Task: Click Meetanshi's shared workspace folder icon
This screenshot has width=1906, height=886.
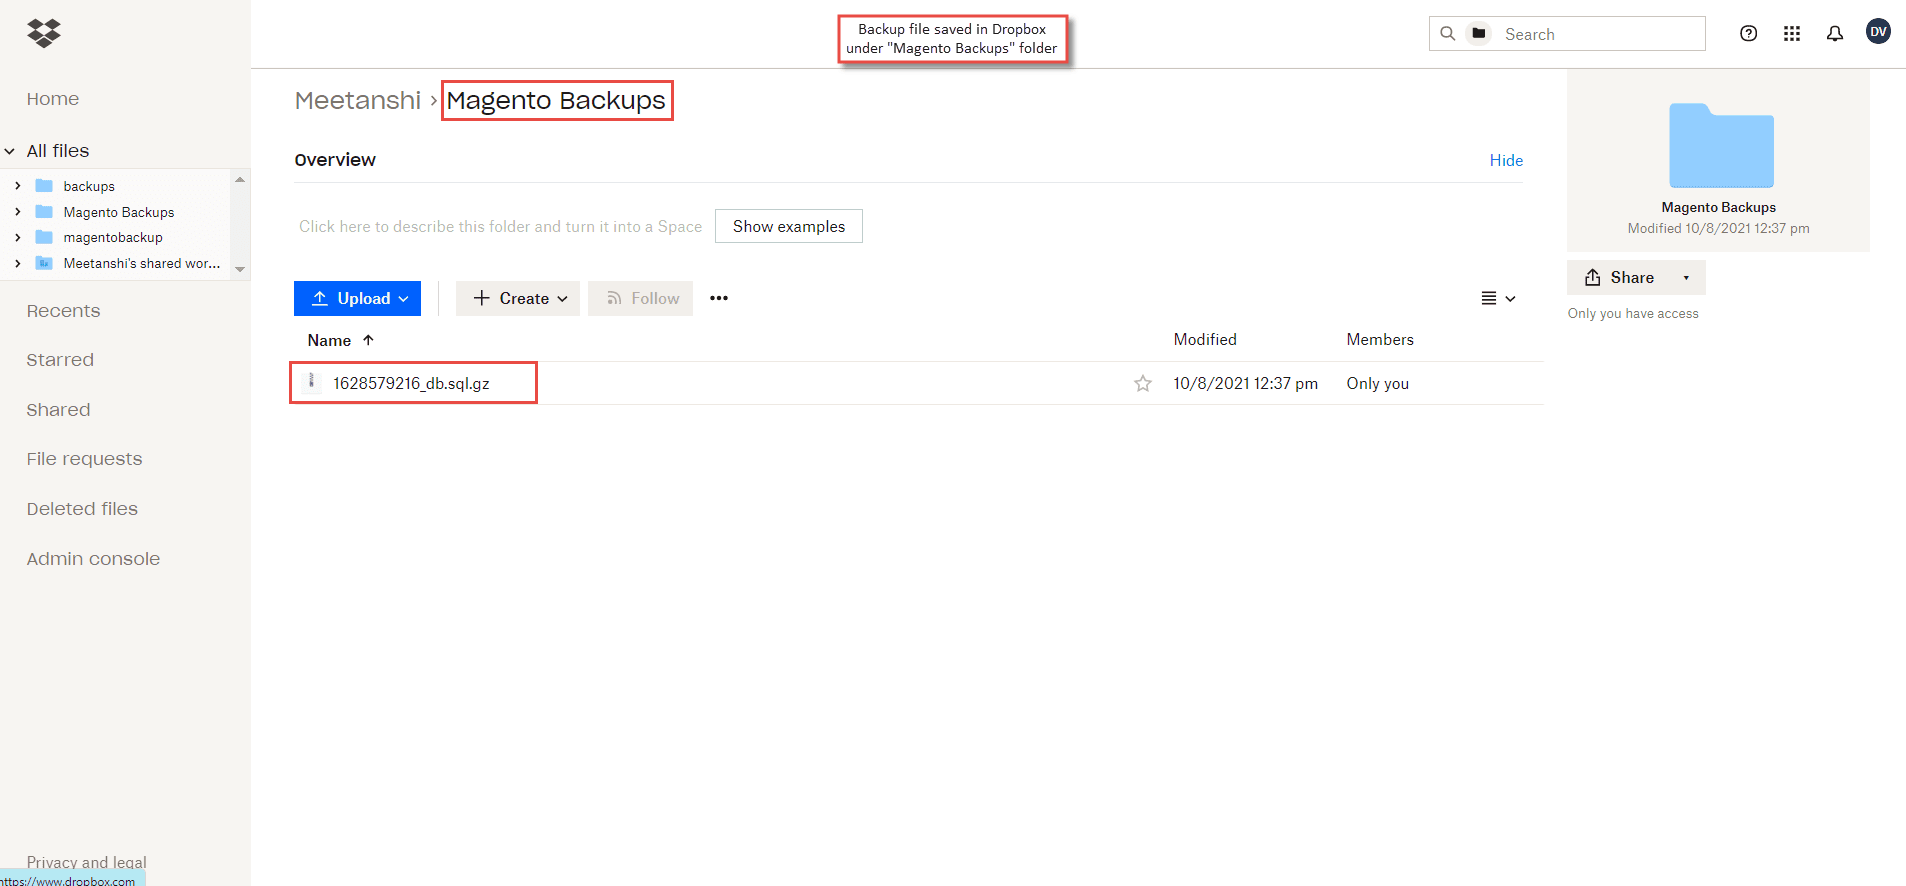Action: [x=44, y=263]
